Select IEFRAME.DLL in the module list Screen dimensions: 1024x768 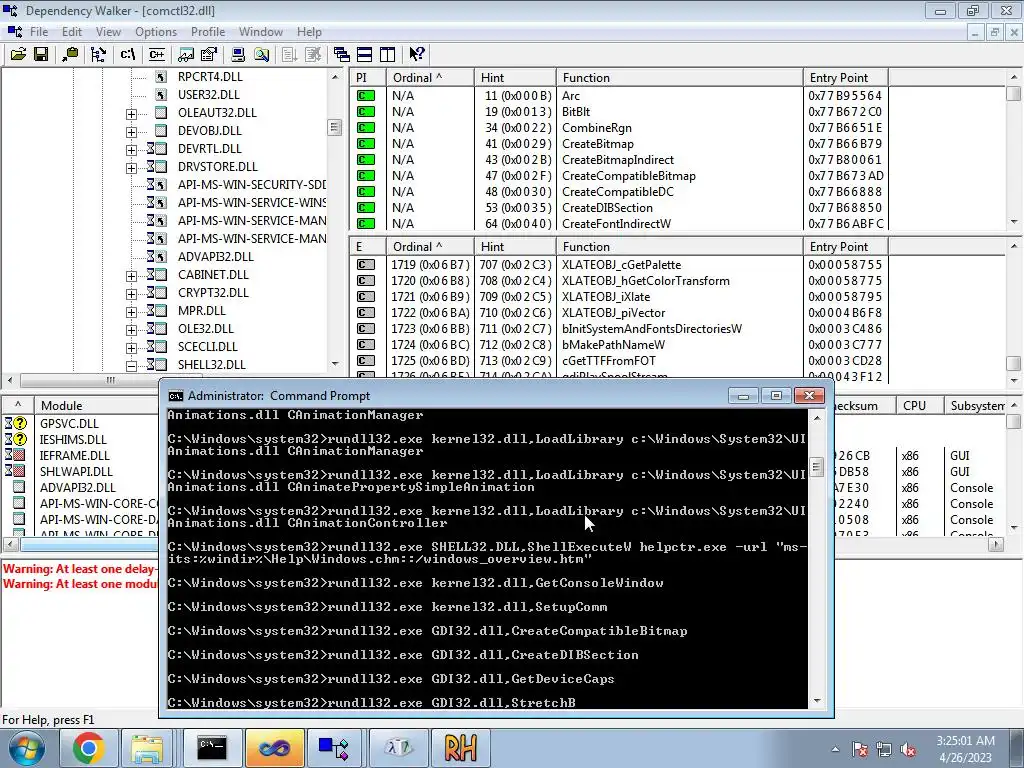pos(74,456)
